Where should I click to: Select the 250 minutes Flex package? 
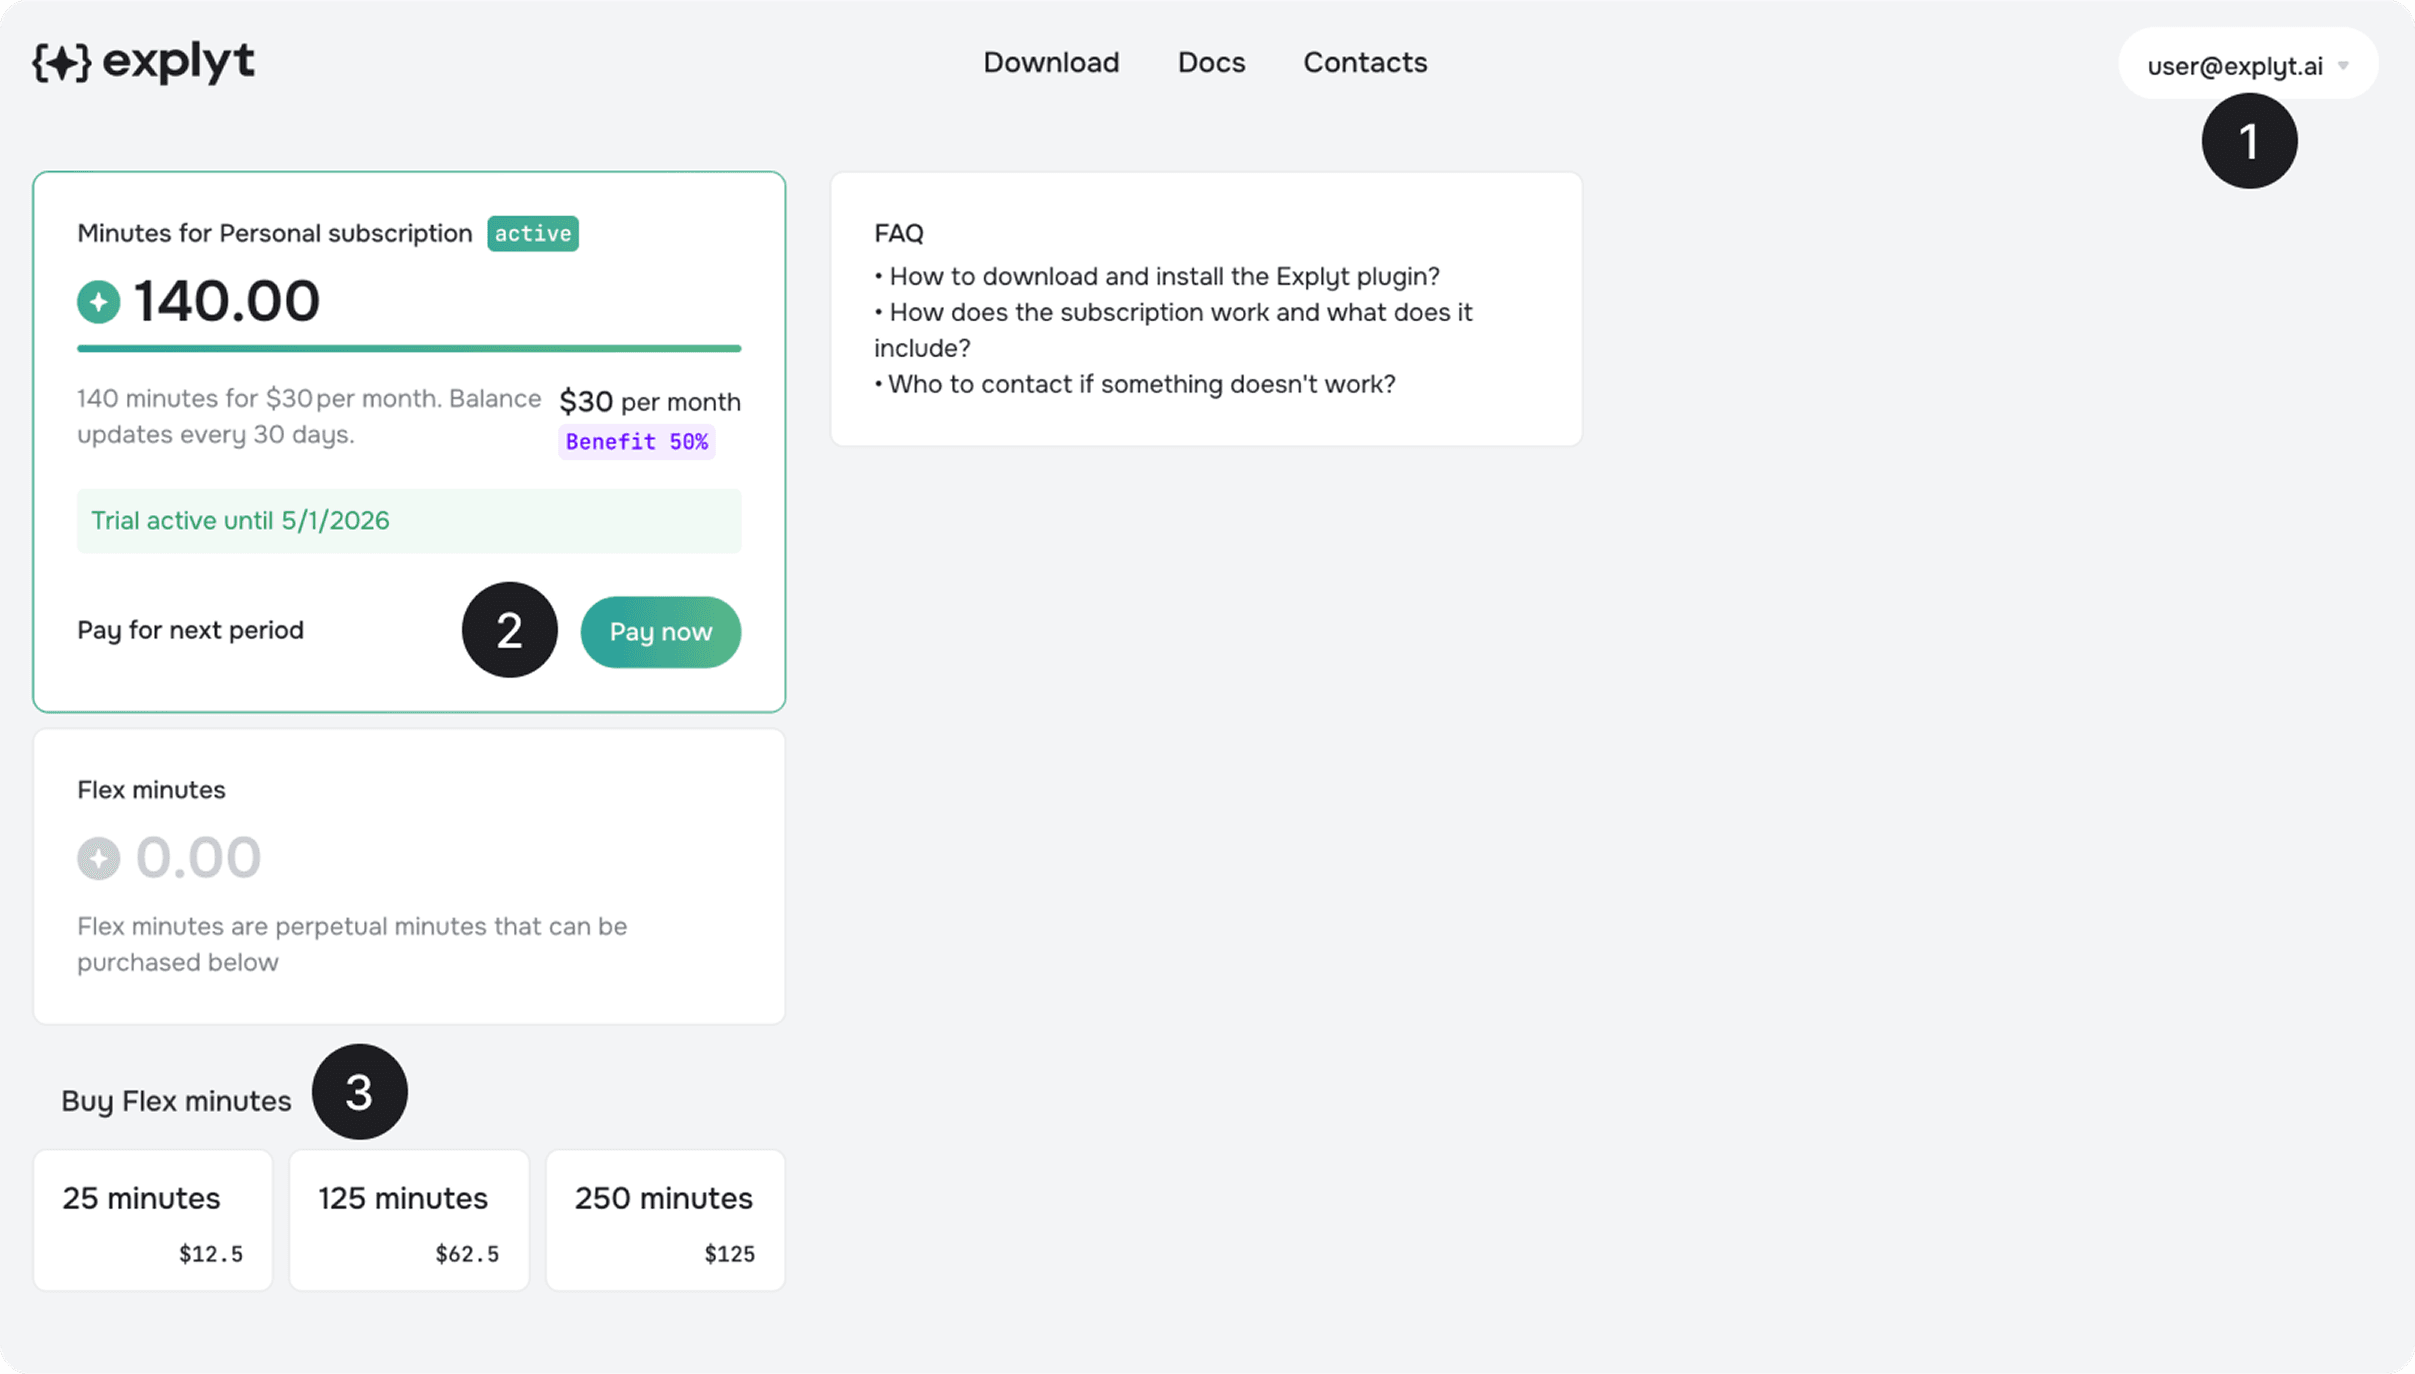(664, 1219)
